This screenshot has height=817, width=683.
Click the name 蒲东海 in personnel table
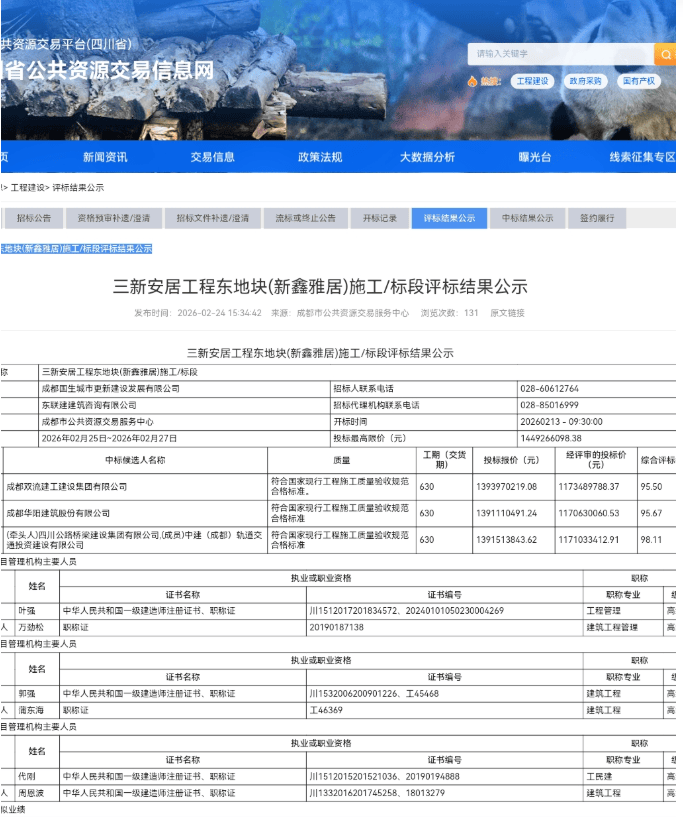tap(31, 710)
